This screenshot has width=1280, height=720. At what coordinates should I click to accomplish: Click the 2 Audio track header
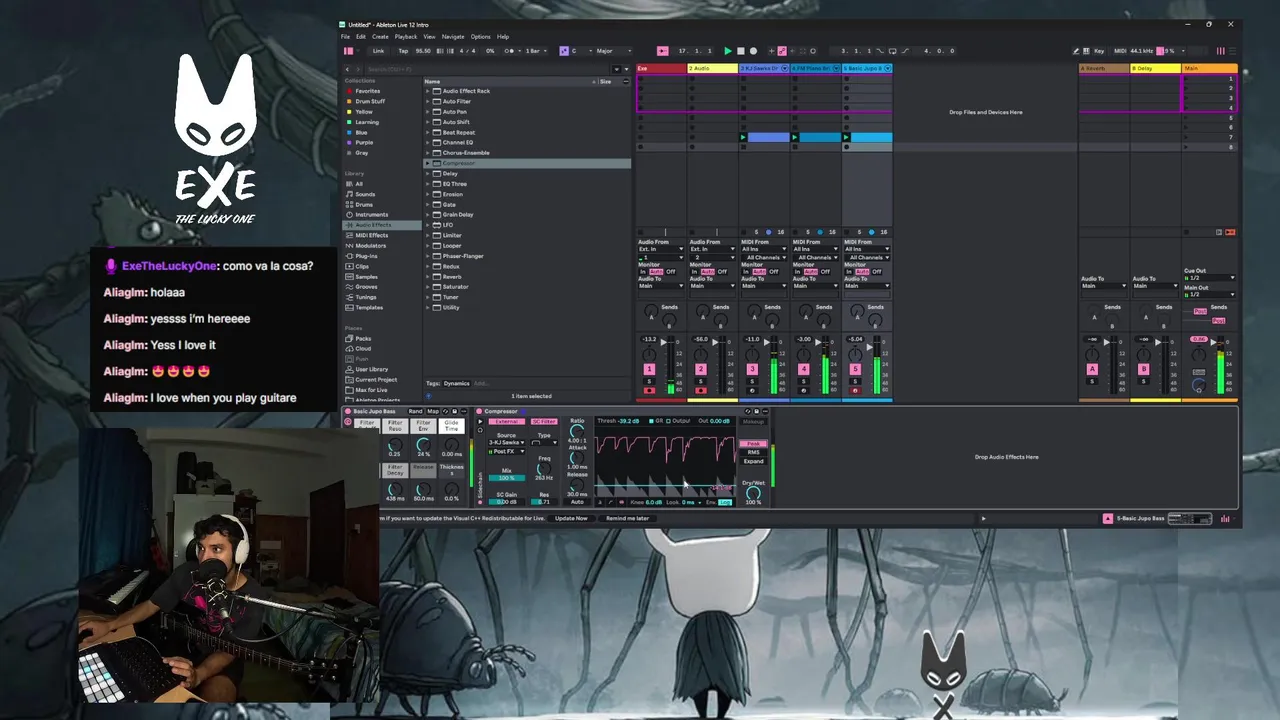(713, 68)
